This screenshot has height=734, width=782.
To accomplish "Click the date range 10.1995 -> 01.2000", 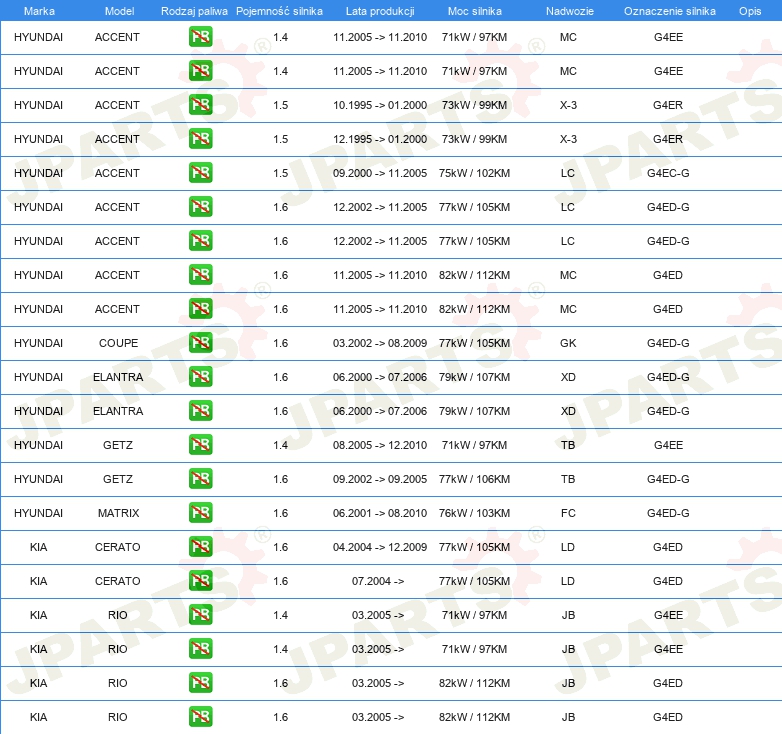I will [380, 105].
